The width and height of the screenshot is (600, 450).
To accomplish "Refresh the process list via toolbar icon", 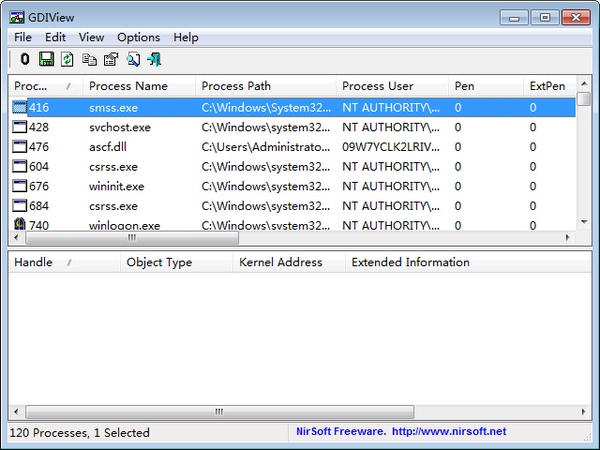I will [67, 60].
